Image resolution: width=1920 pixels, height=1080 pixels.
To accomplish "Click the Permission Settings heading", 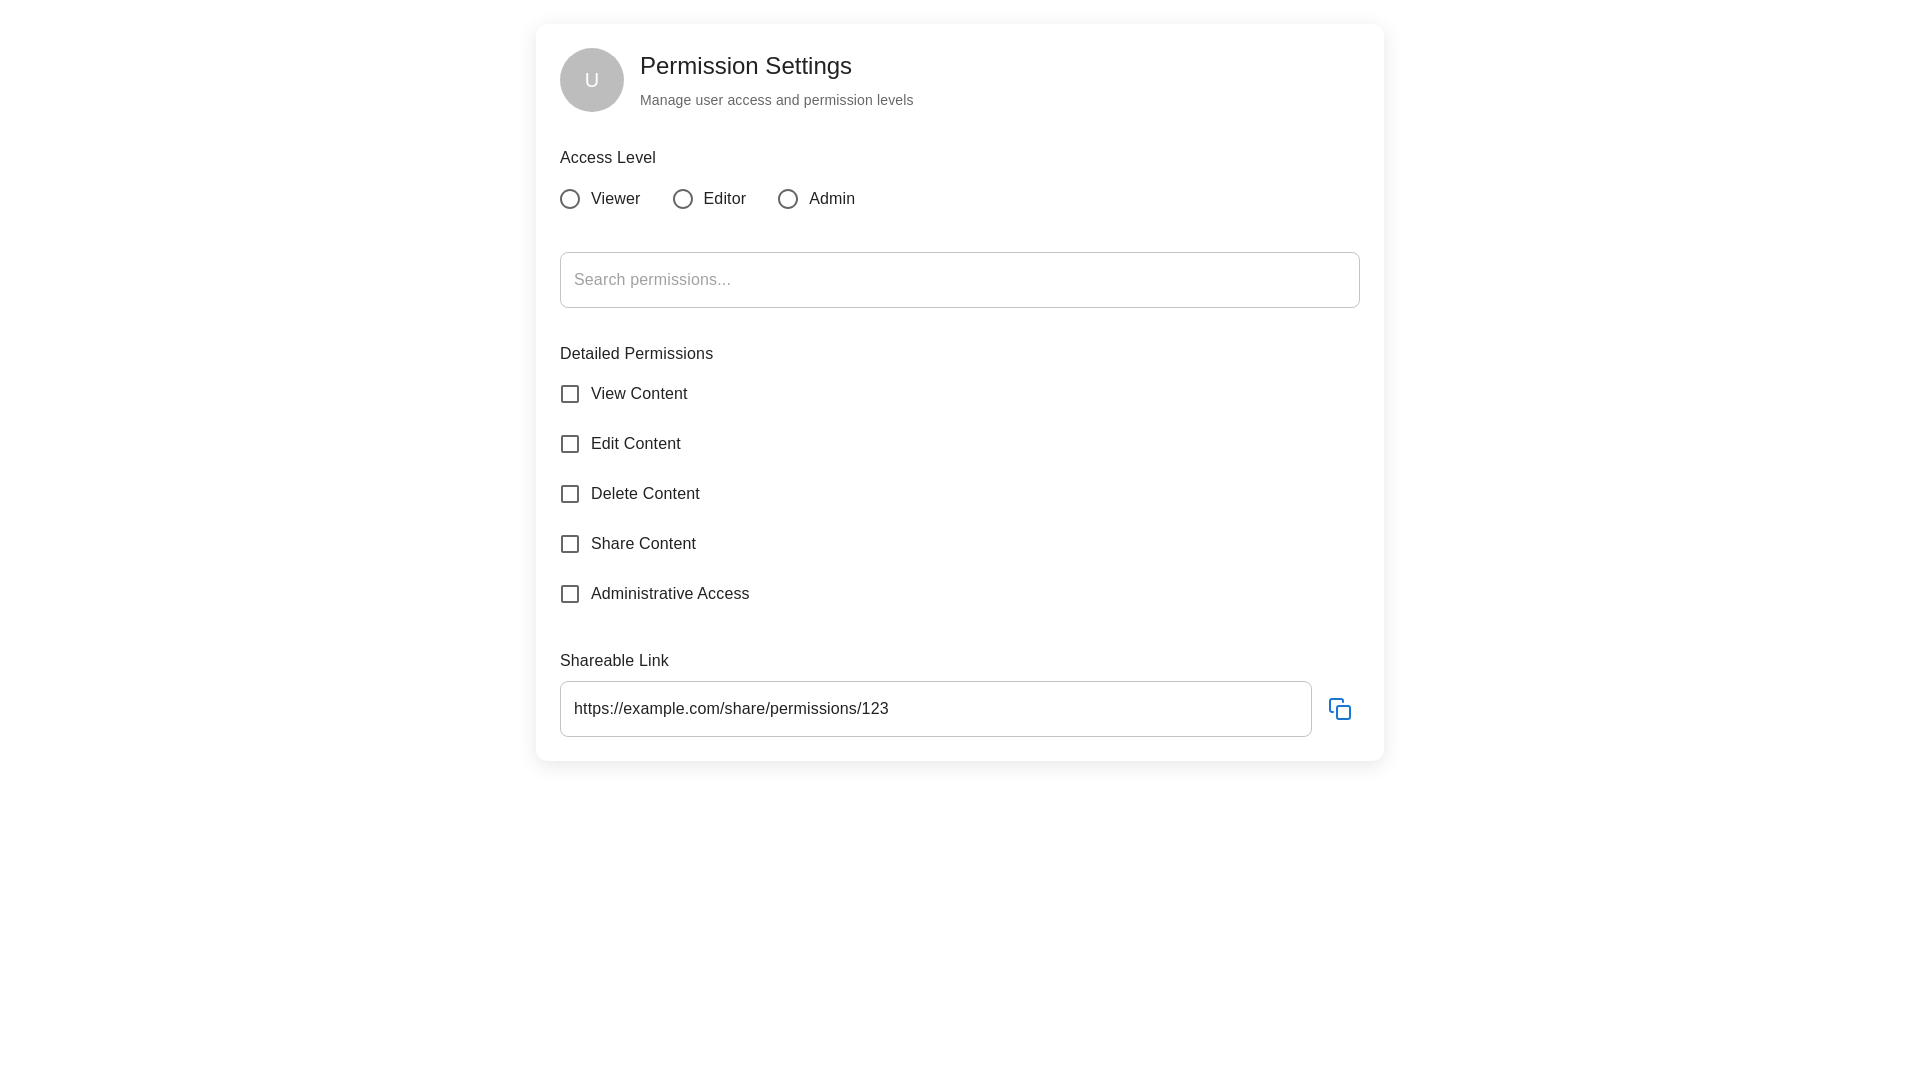I will (x=745, y=66).
